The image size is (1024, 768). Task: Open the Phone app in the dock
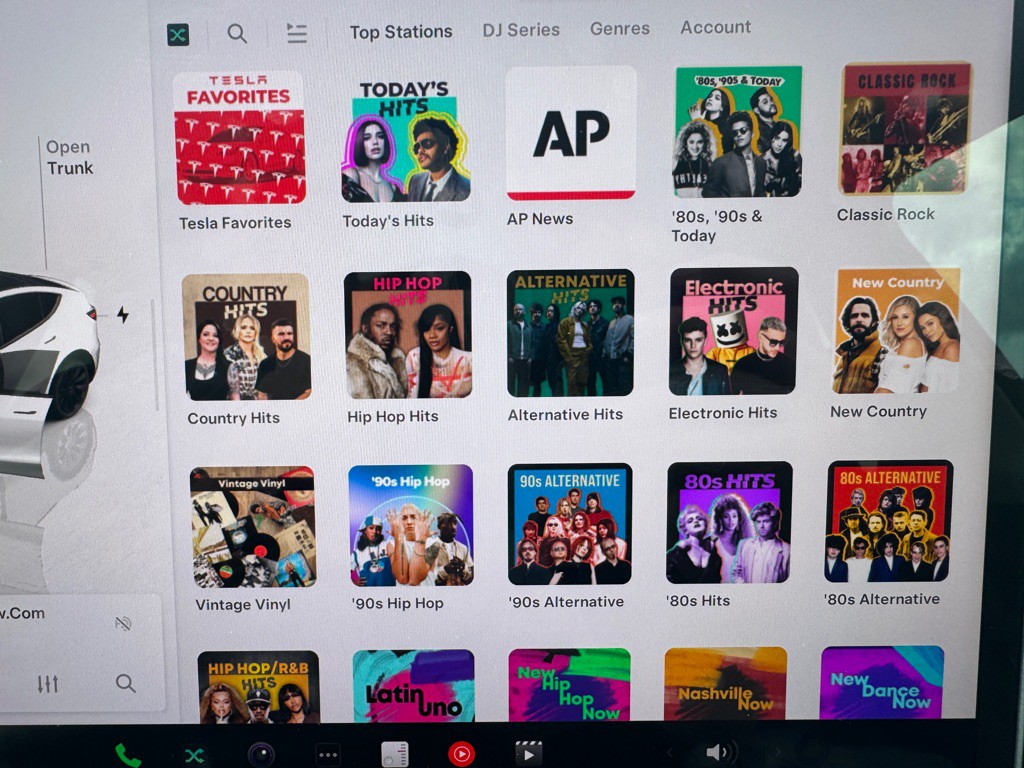(127, 756)
